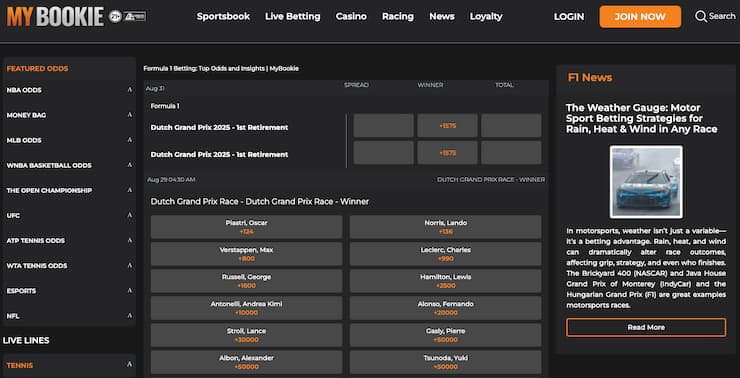Bet on Alonso, Fernando +20000

pyautogui.click(x=446, y=308)
